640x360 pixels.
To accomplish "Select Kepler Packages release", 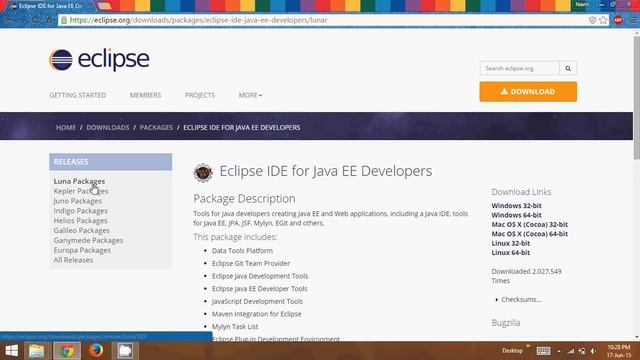I will coord(81,191).
